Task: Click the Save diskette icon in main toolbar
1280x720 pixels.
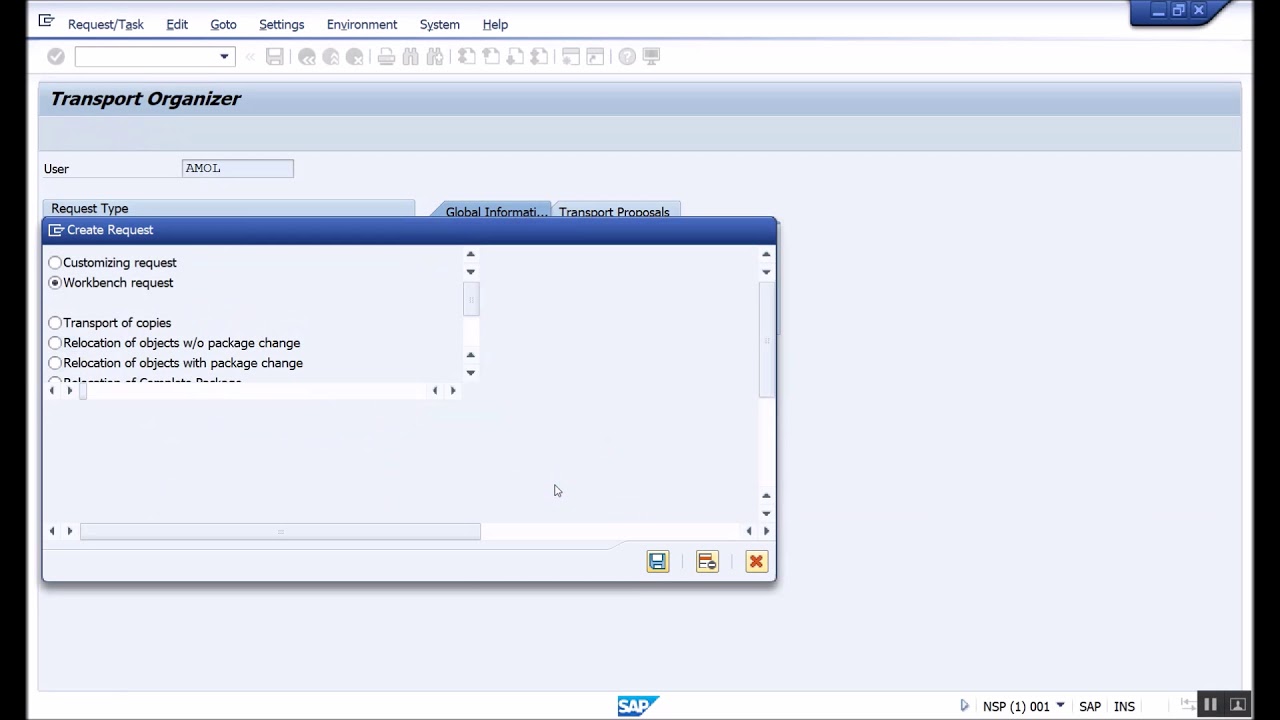Action: pos(275,57)
